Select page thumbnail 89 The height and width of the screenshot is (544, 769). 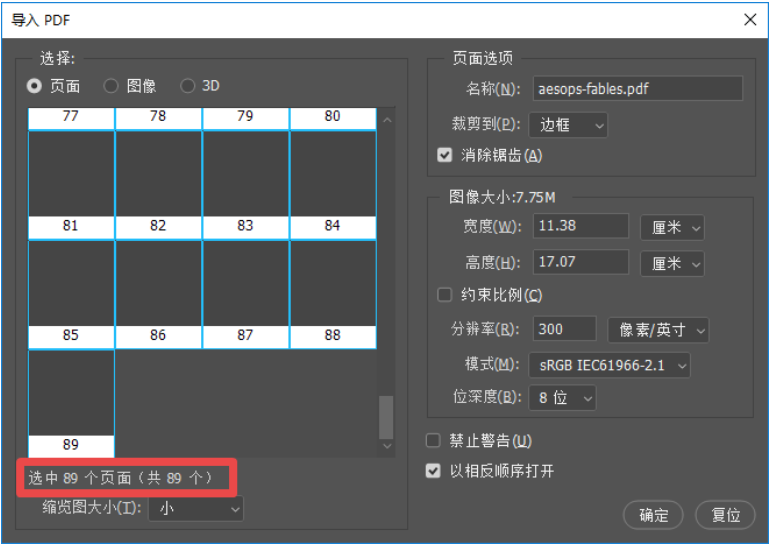tap(71, 404)
